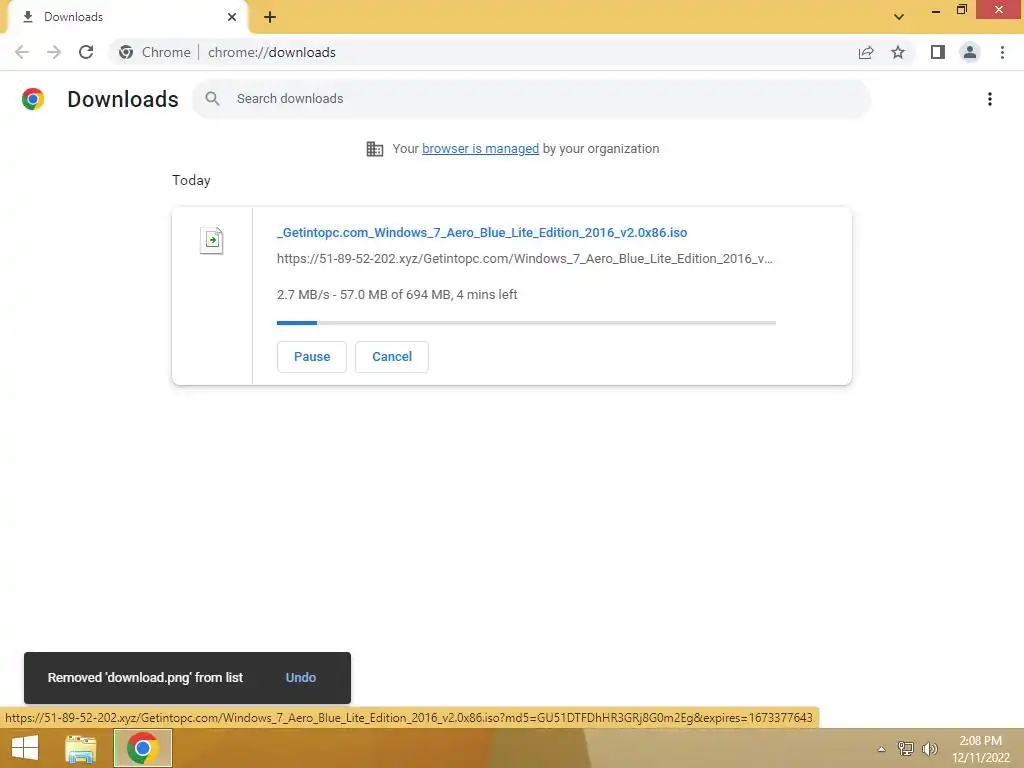Click the blue download progress bar
This screenshot has width=1024, height=768.
click(x=526, y=323)
